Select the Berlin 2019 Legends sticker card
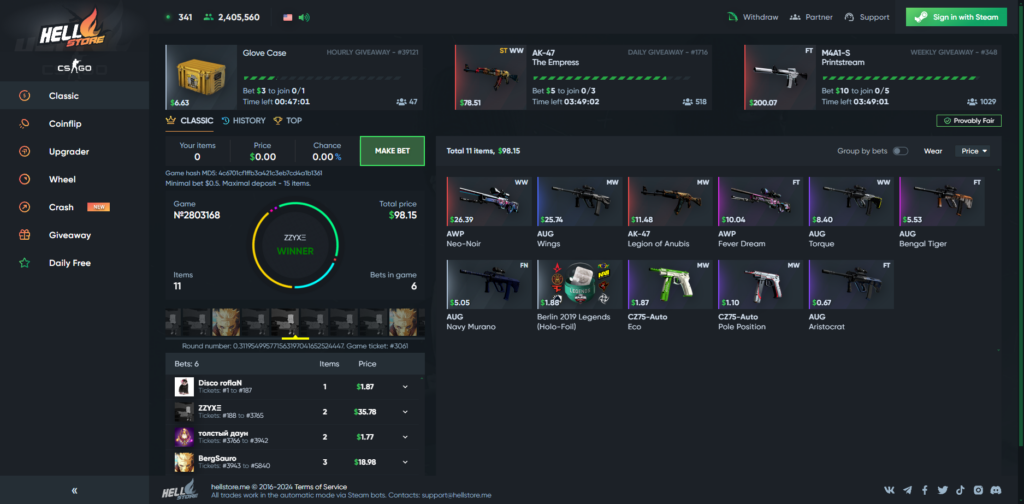This screenshot has width=1024, height=504. [579, 296]
